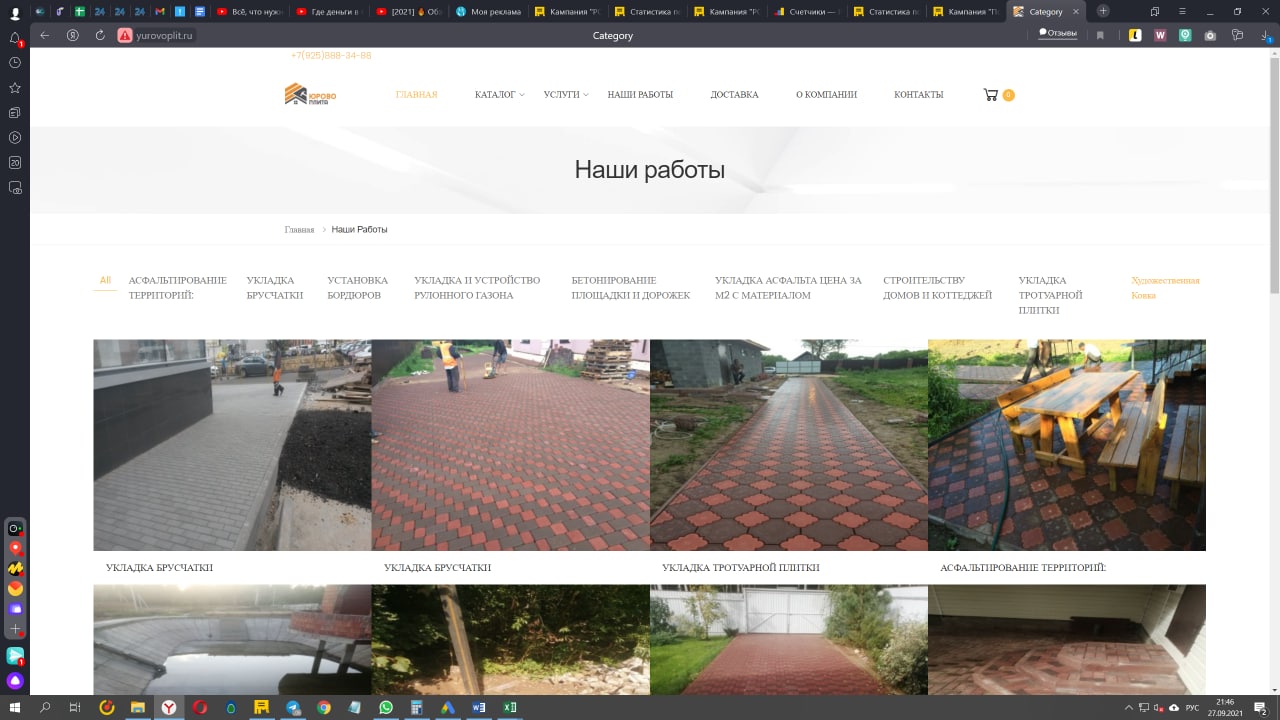Click the phone number +7(925)888-34-88
The image size is (1280, 720).
(x=331, y=56)
